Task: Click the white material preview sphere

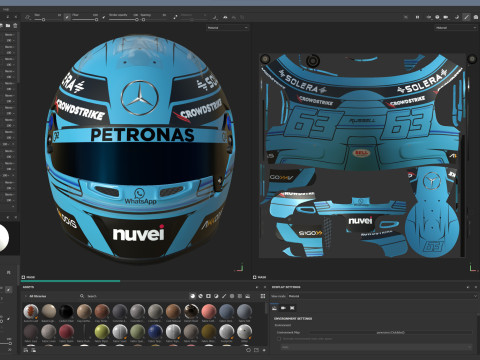Action: [x=3, y=238]
